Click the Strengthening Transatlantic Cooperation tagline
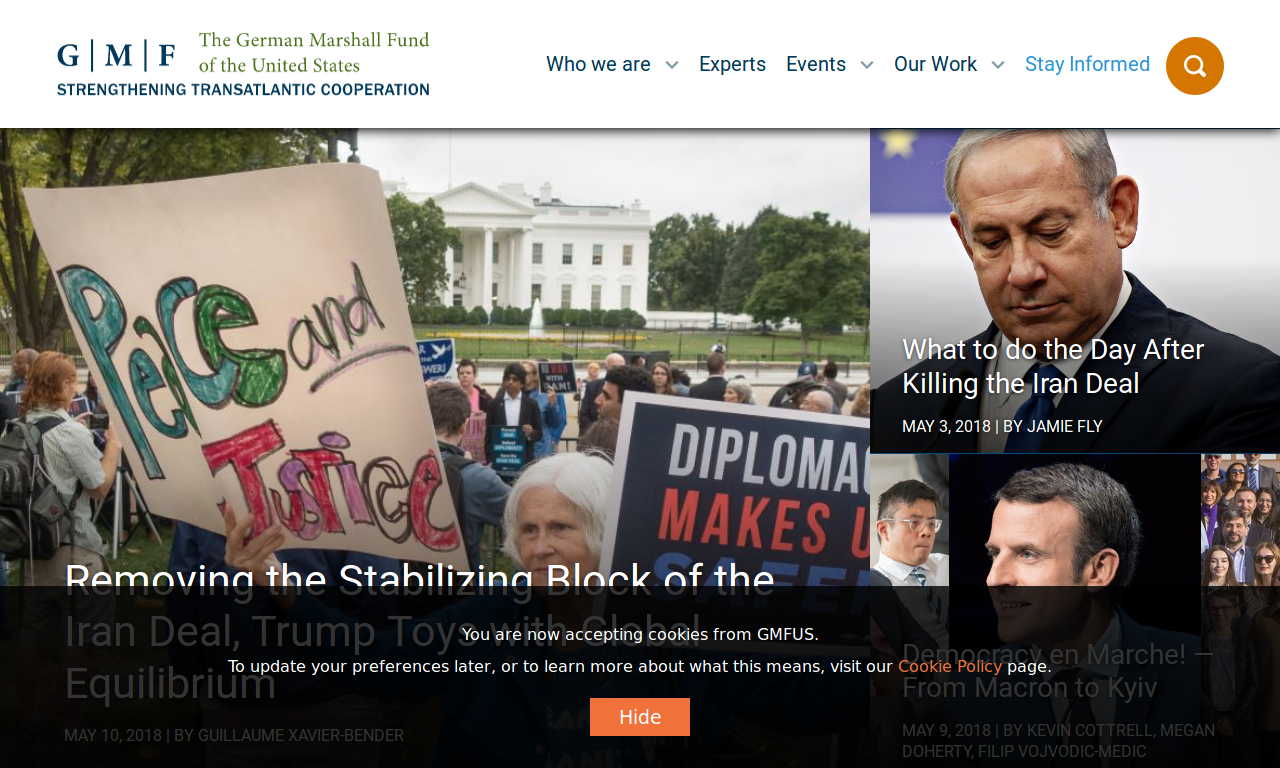Viewport: 1280px width, 768px height. click(243, 89)
